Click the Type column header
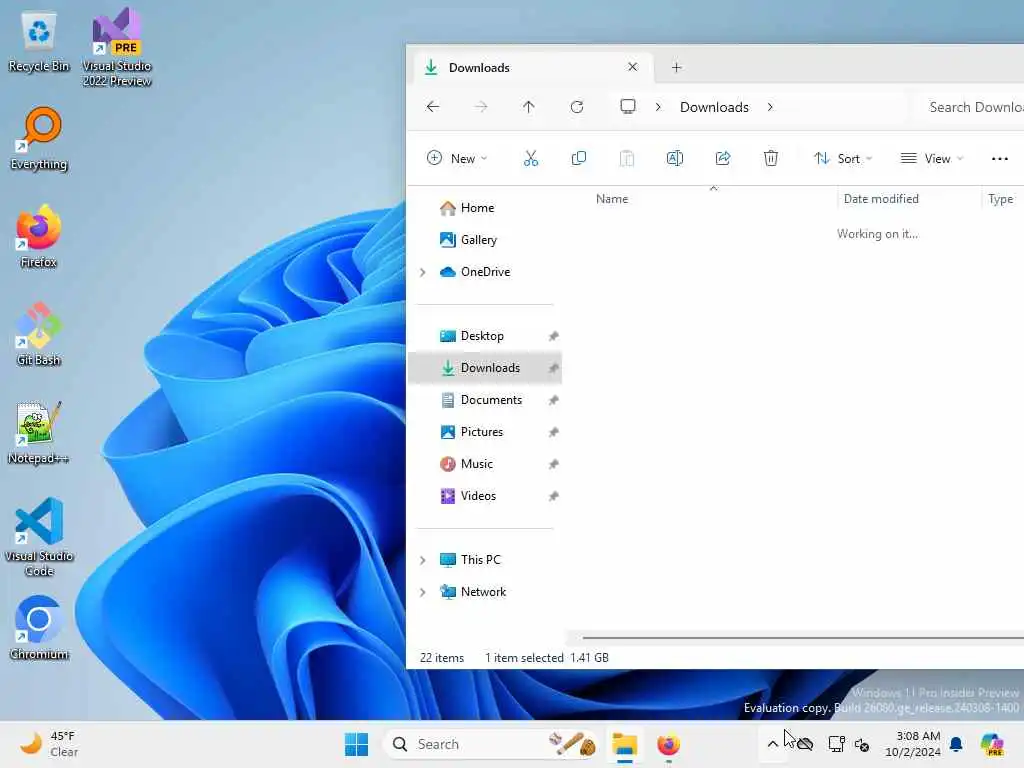 pos(1002,199)
